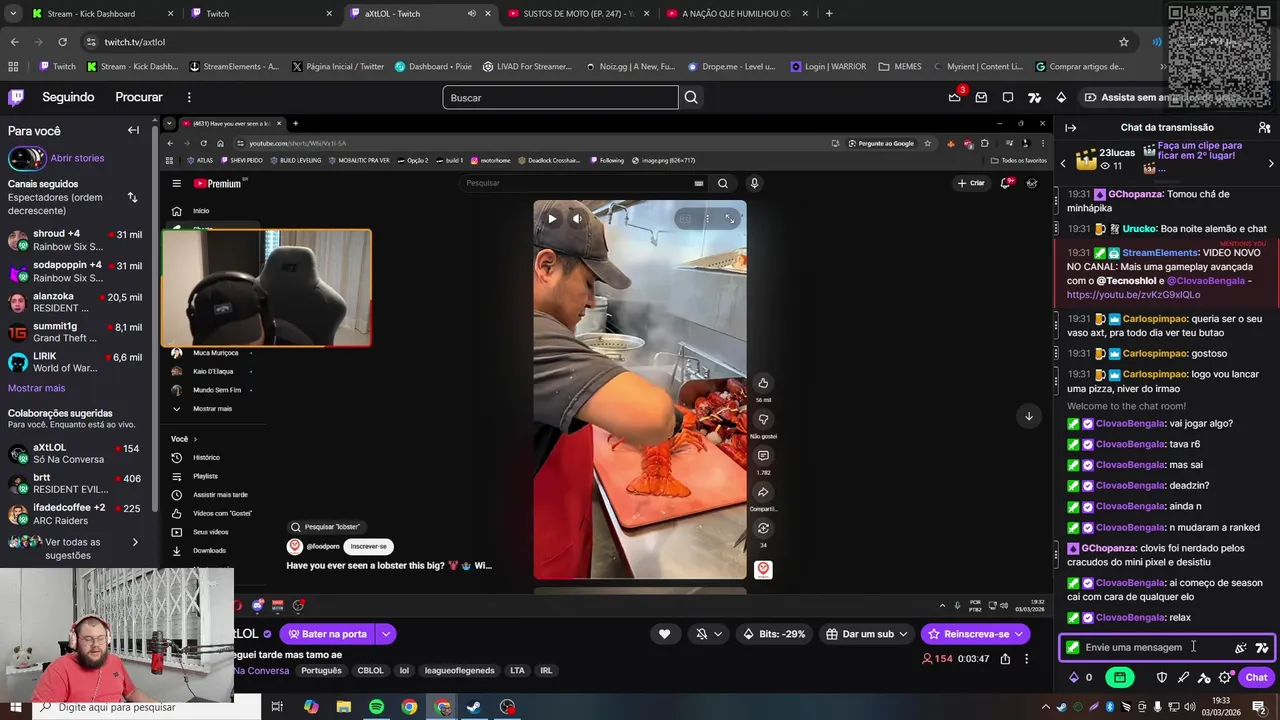The height and width of the screenshot is (720, 1280).
Task: Click the purple Chat send button
Action: [1256, 677]
